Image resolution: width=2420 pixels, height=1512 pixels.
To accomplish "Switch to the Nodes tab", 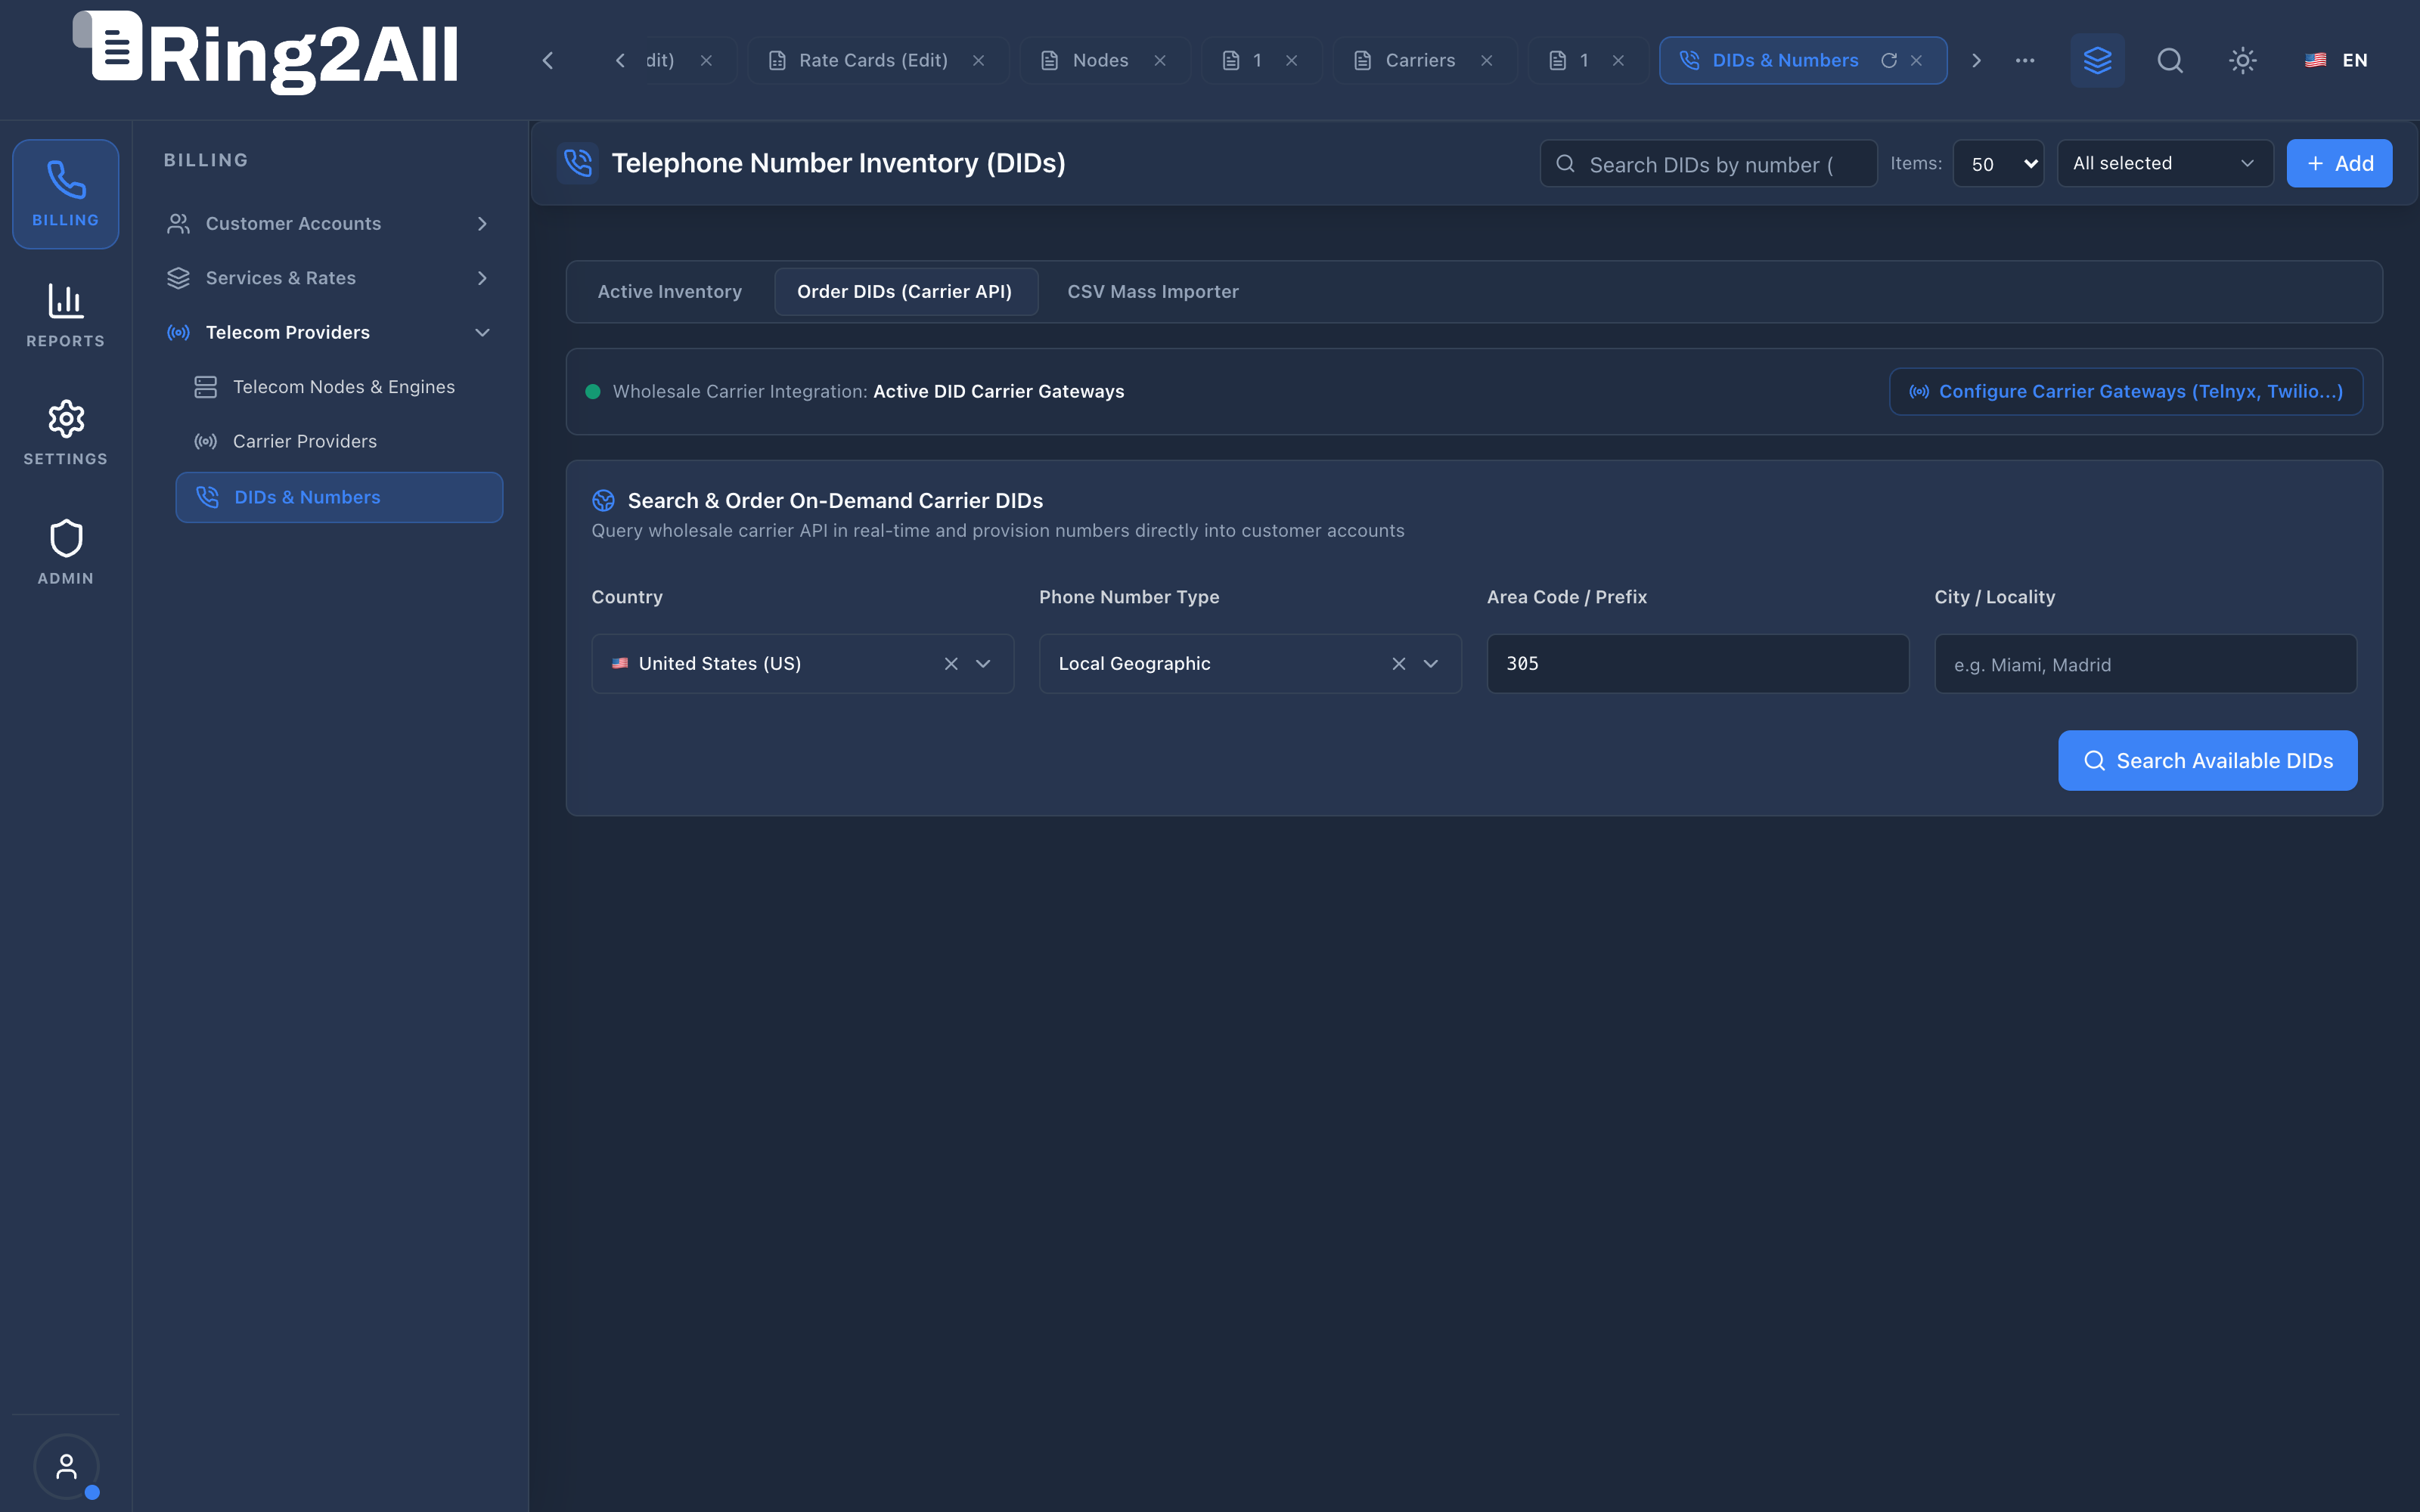I will (1105, 61).
